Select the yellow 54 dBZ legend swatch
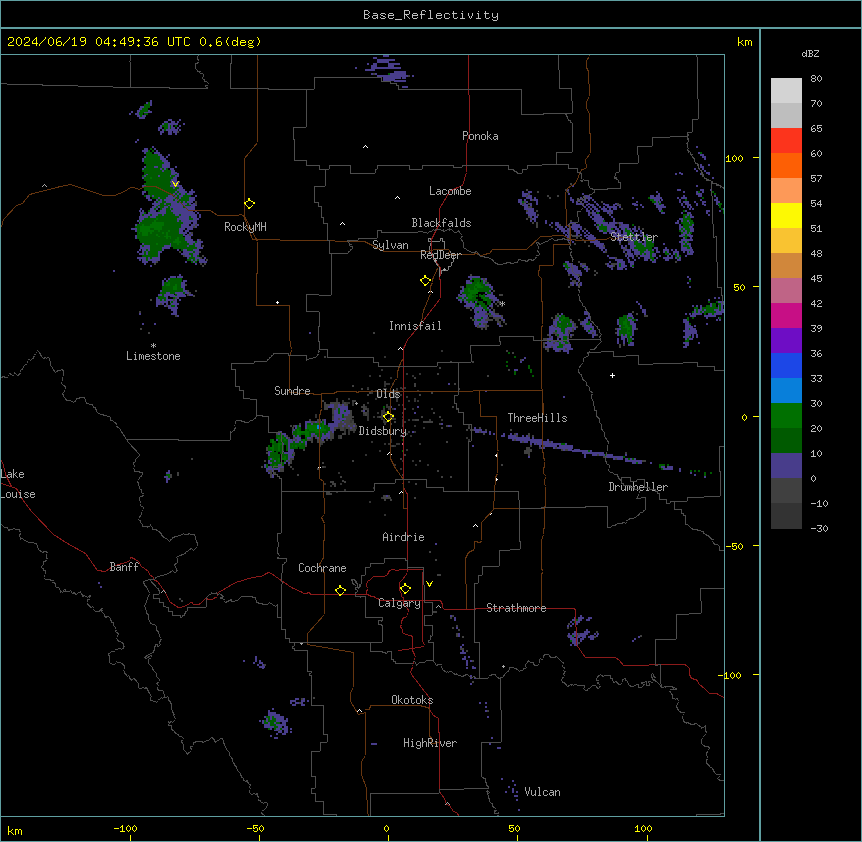Screen dimensions: 862x842 tap(786, 215)
